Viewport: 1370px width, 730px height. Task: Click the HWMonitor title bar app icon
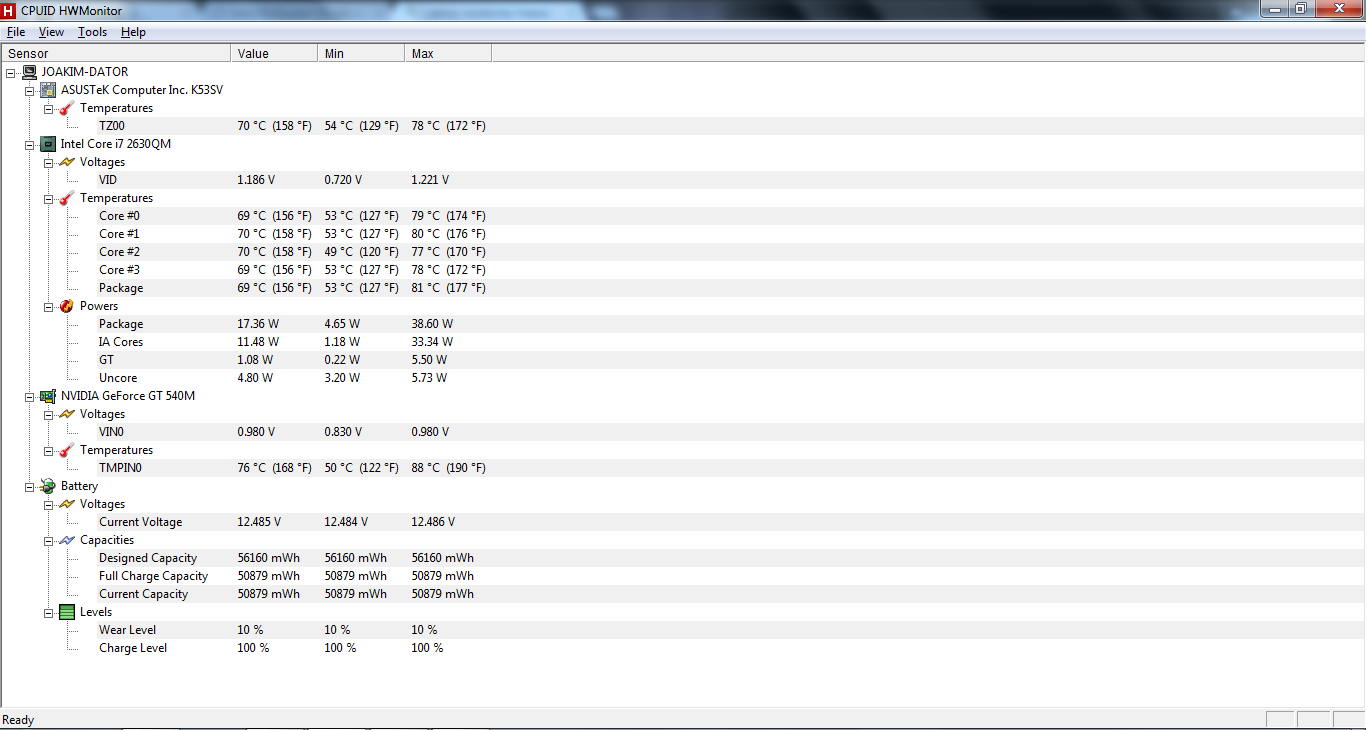point(9,10)
